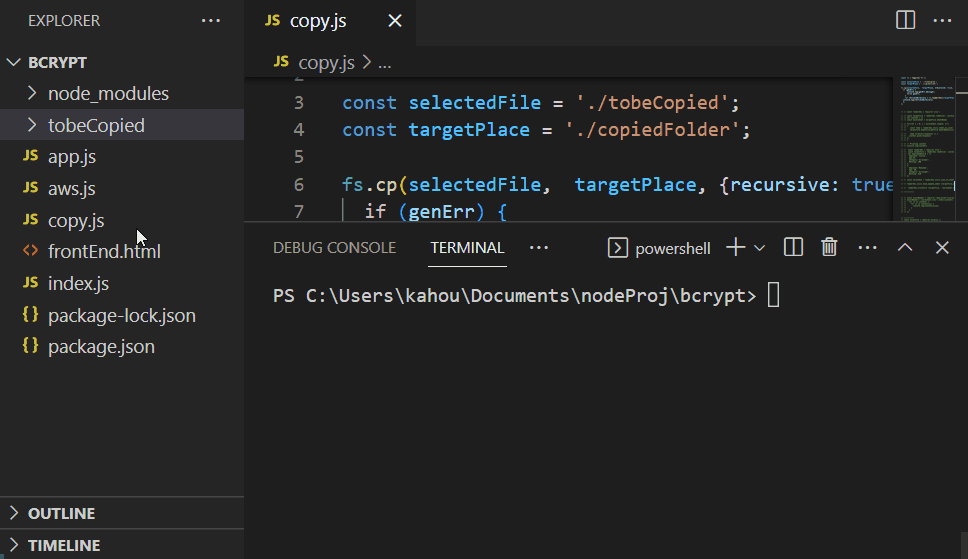Open app.js from the explorer
The height and width of the screenshot is (559, 968).
tap(122, 157)
